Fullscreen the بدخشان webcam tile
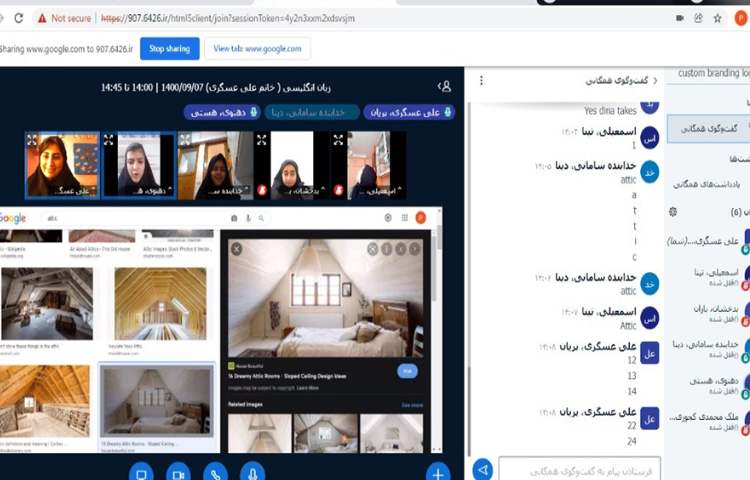This screenshot has height=480, width=750. coord(262,140)
